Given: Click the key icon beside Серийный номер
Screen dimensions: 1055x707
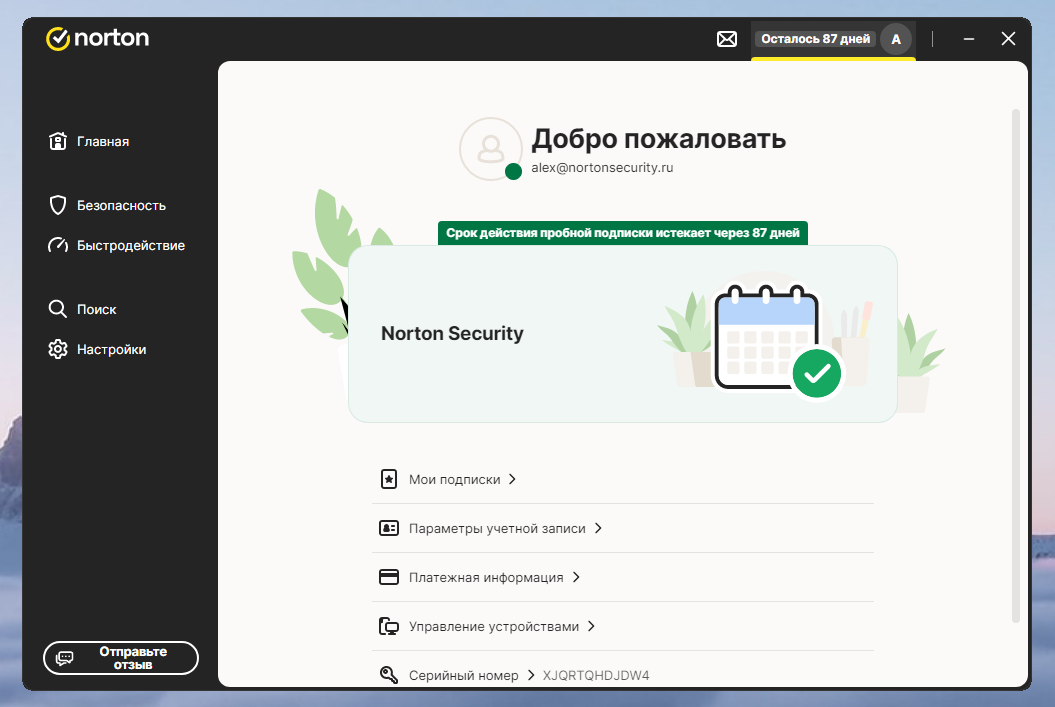Looking at the screenshot, I should [389, 676].
